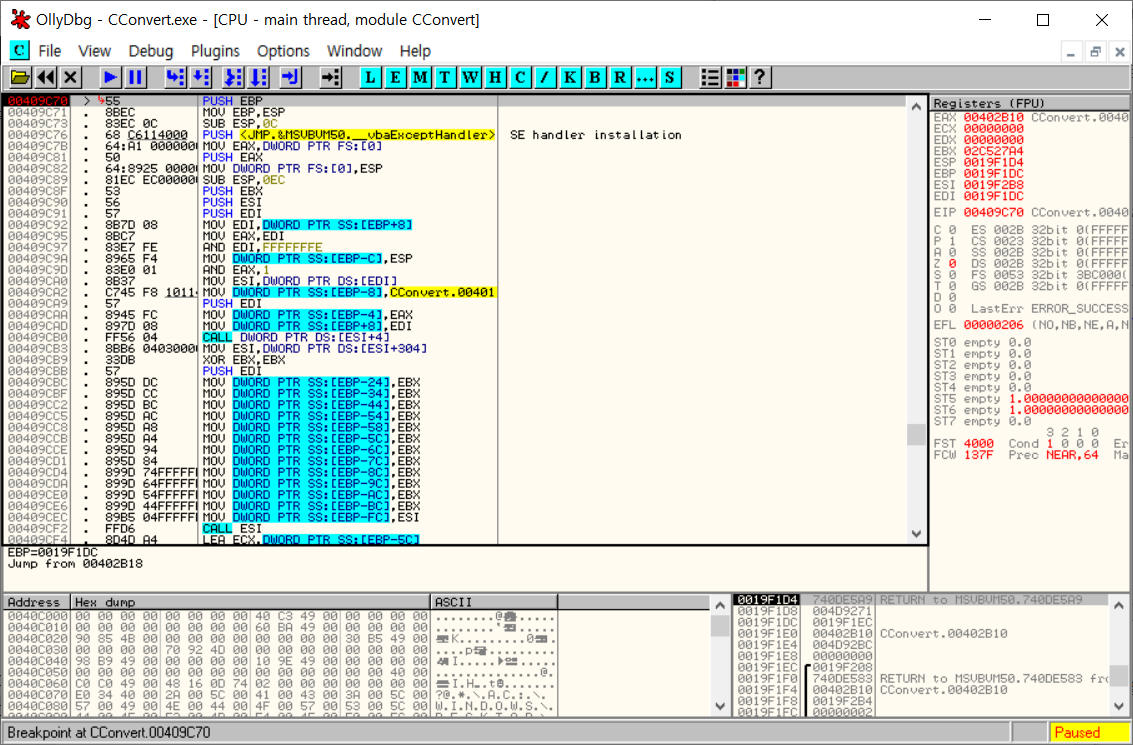Click Go to address icon
Viewport: 1133px width, 745px height.
point(330,77)
